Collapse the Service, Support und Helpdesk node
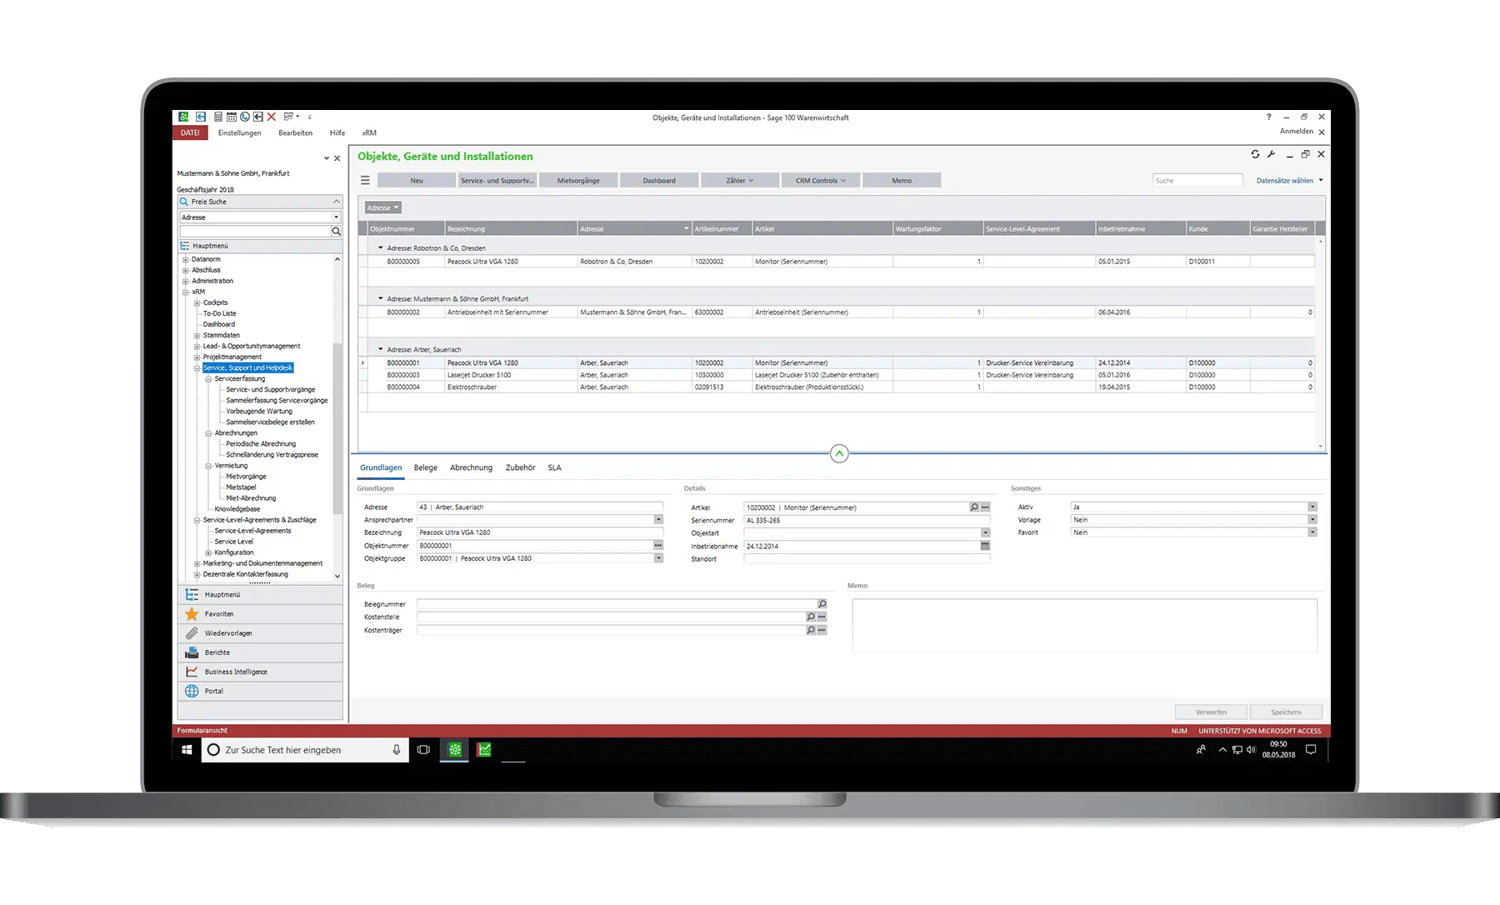 tap(197, 368)
